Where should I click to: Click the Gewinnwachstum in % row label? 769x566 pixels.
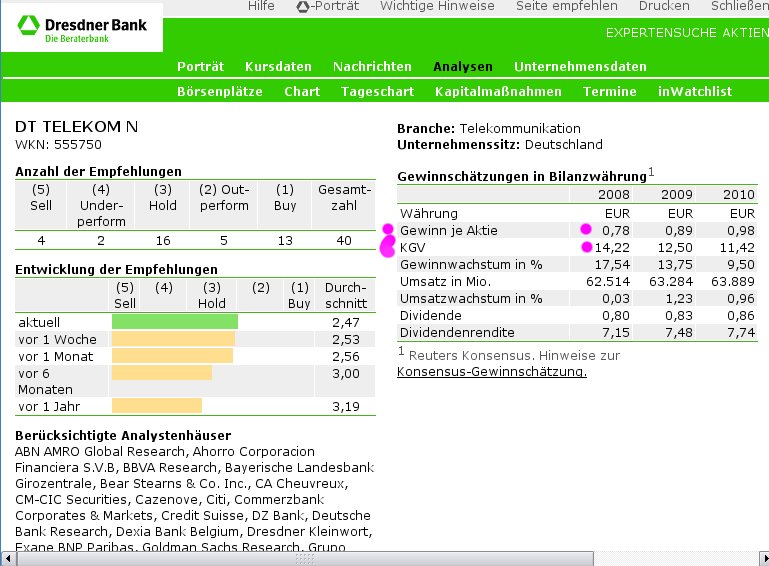(x=471, y=264)
